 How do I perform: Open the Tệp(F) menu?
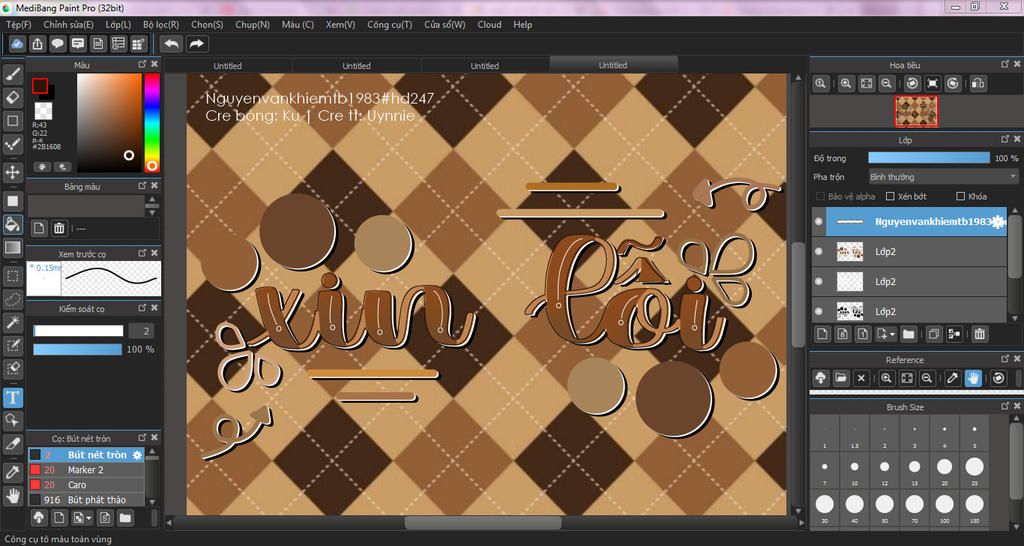click(x=19, y=25)
